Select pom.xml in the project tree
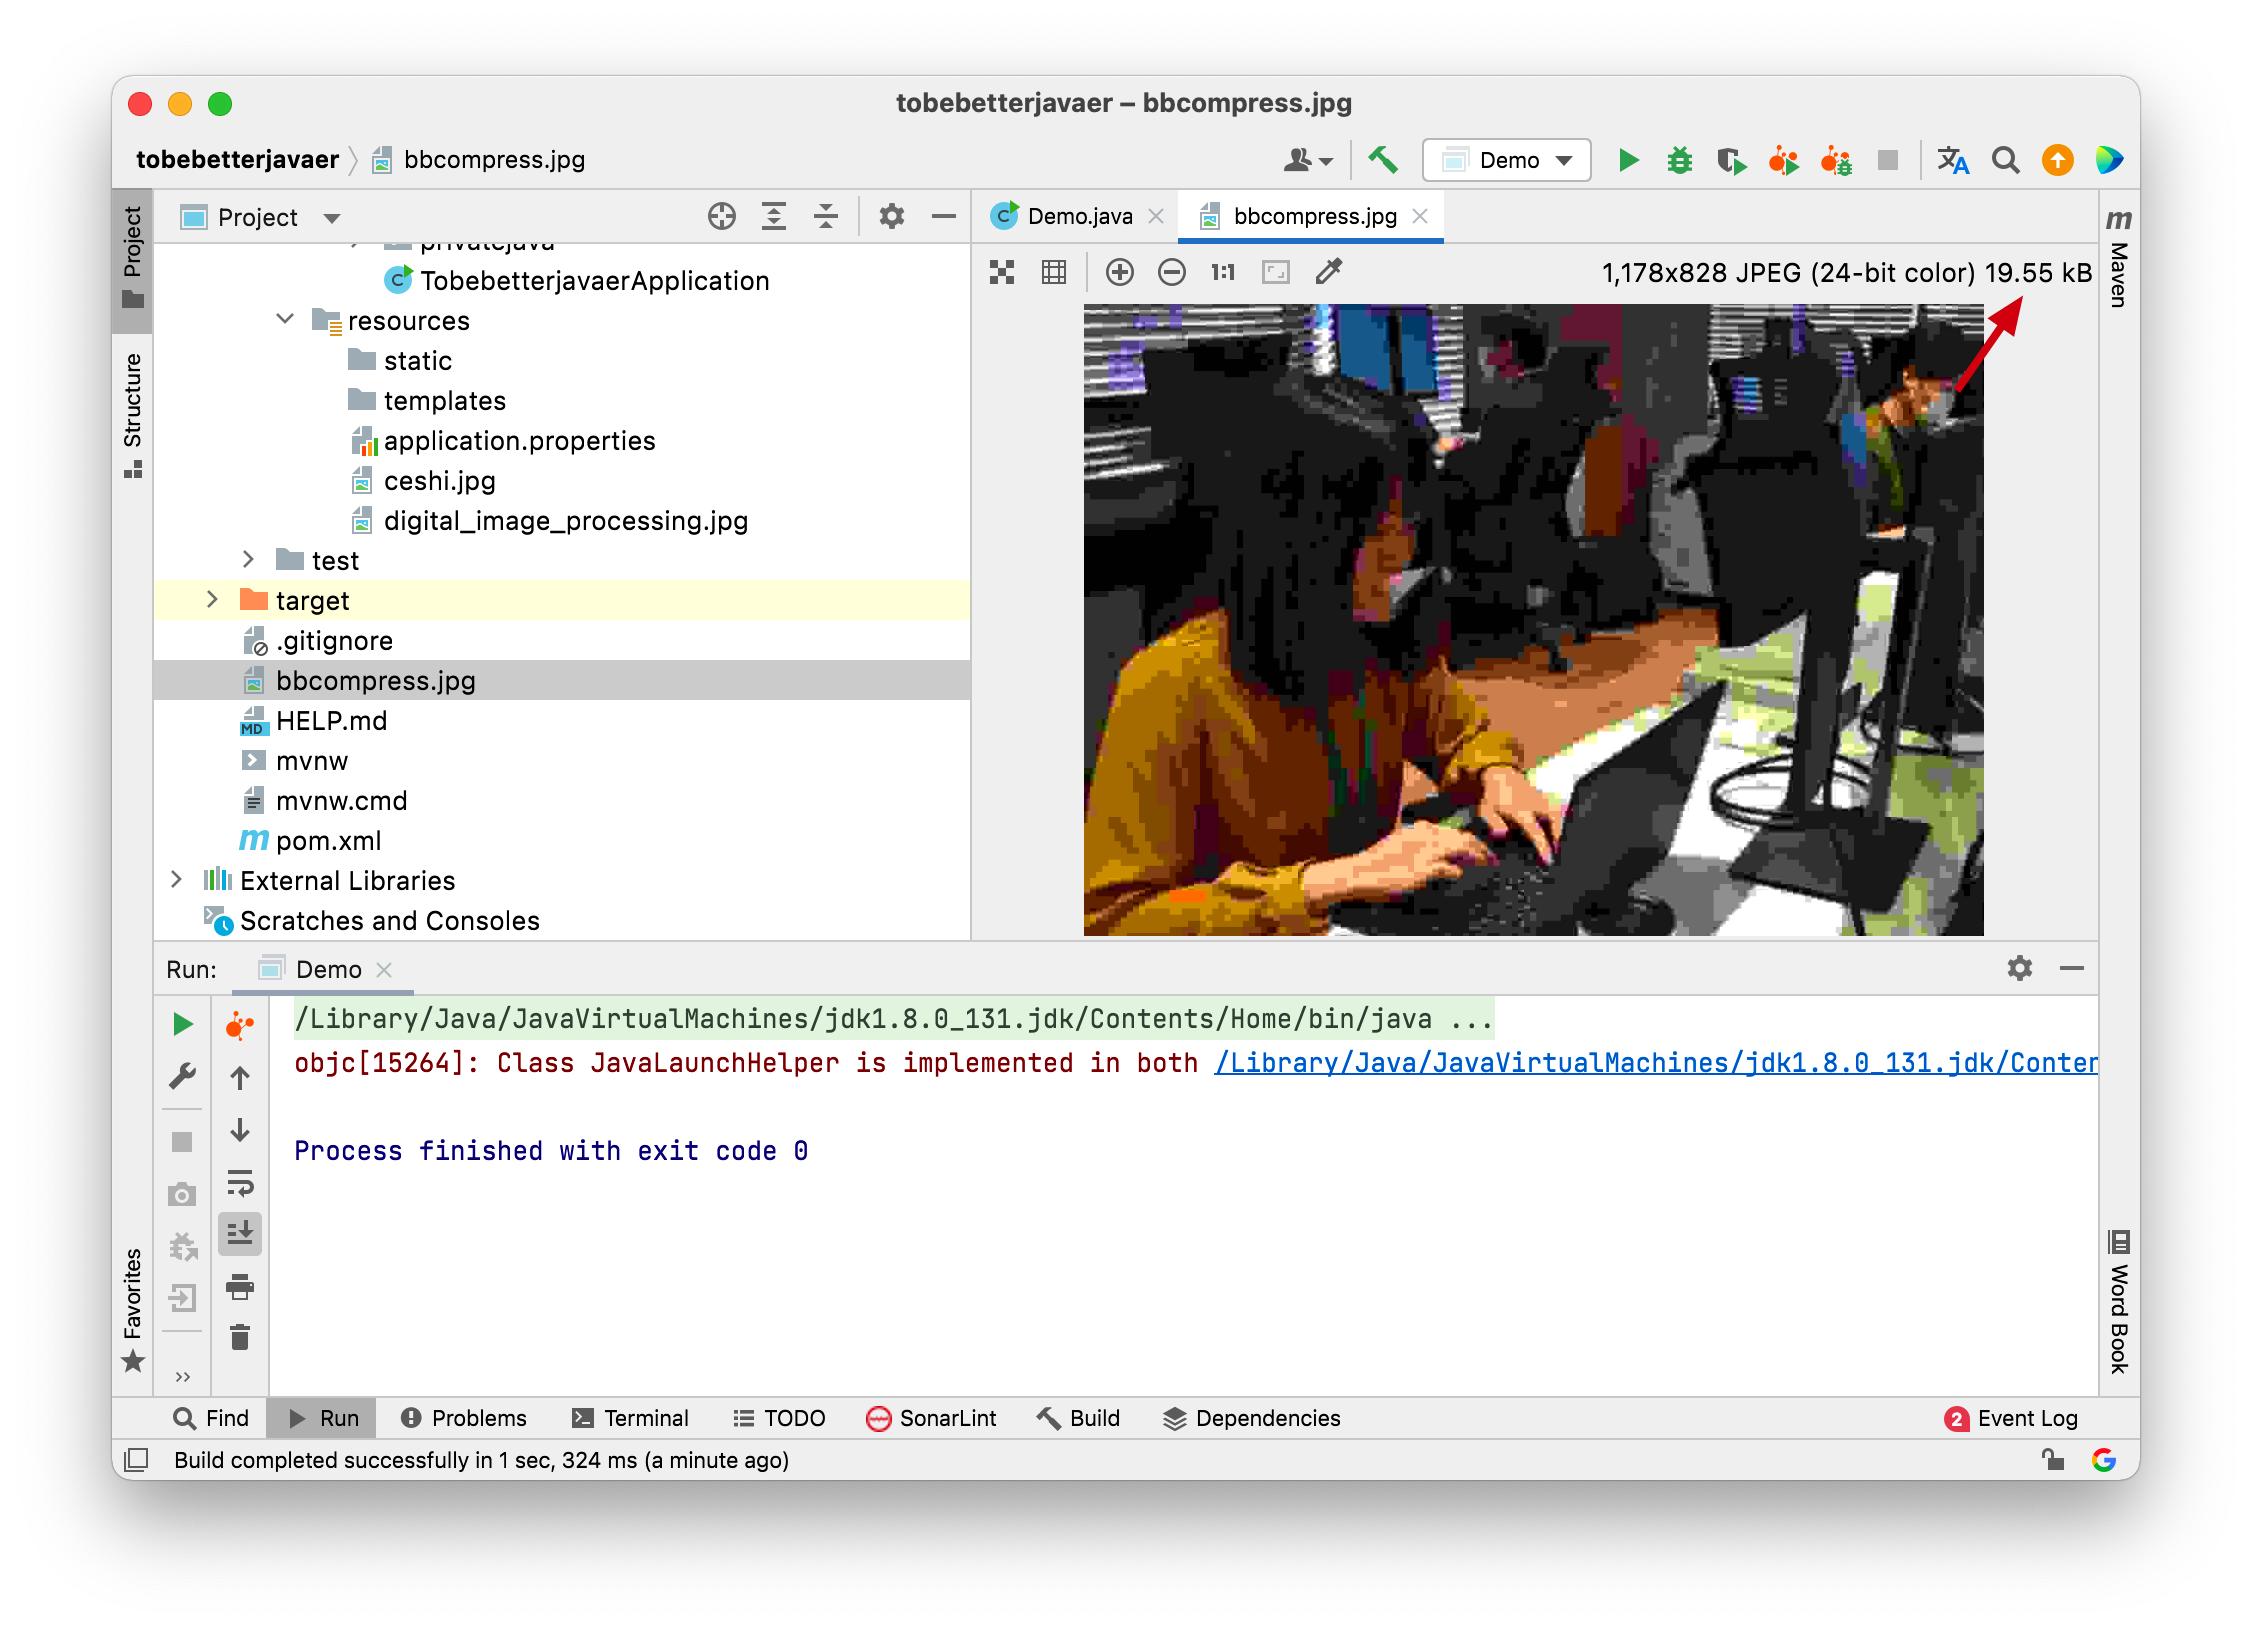The width and height of the screenshot is (2252, 1628). (x=328, y=841)
